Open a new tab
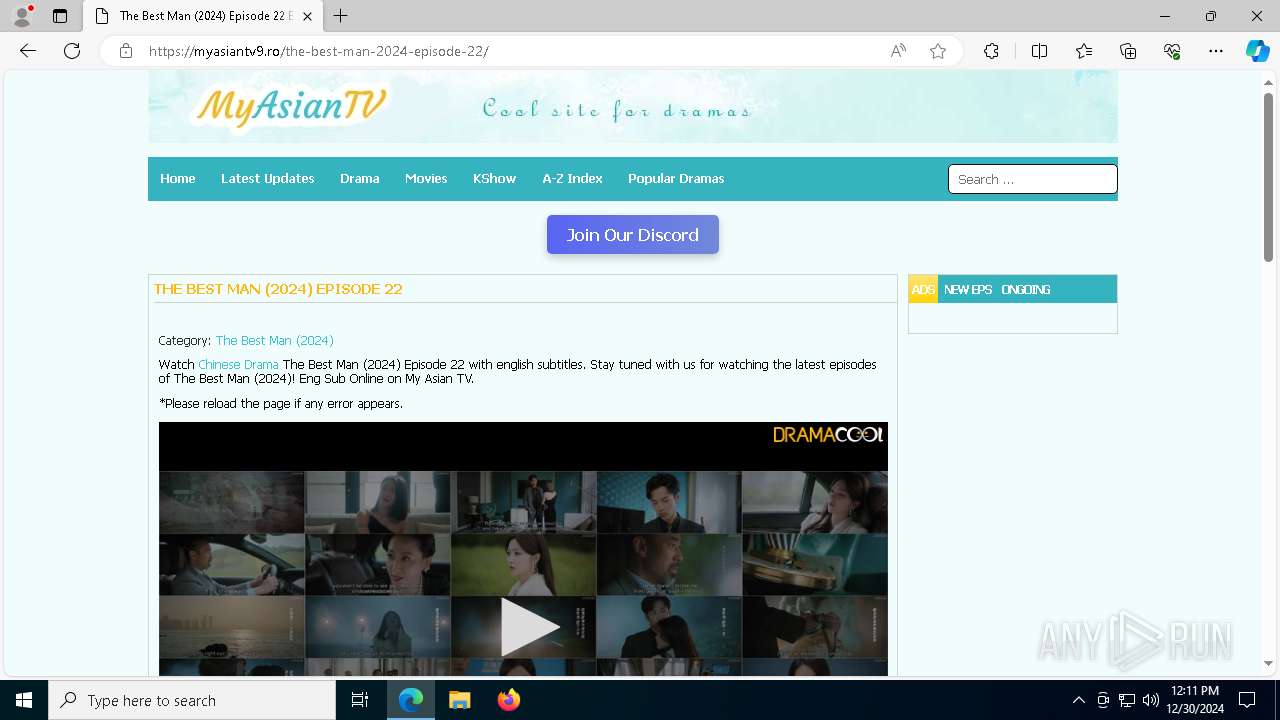This screenshot has width=1280, height=720. pos(341,16)
